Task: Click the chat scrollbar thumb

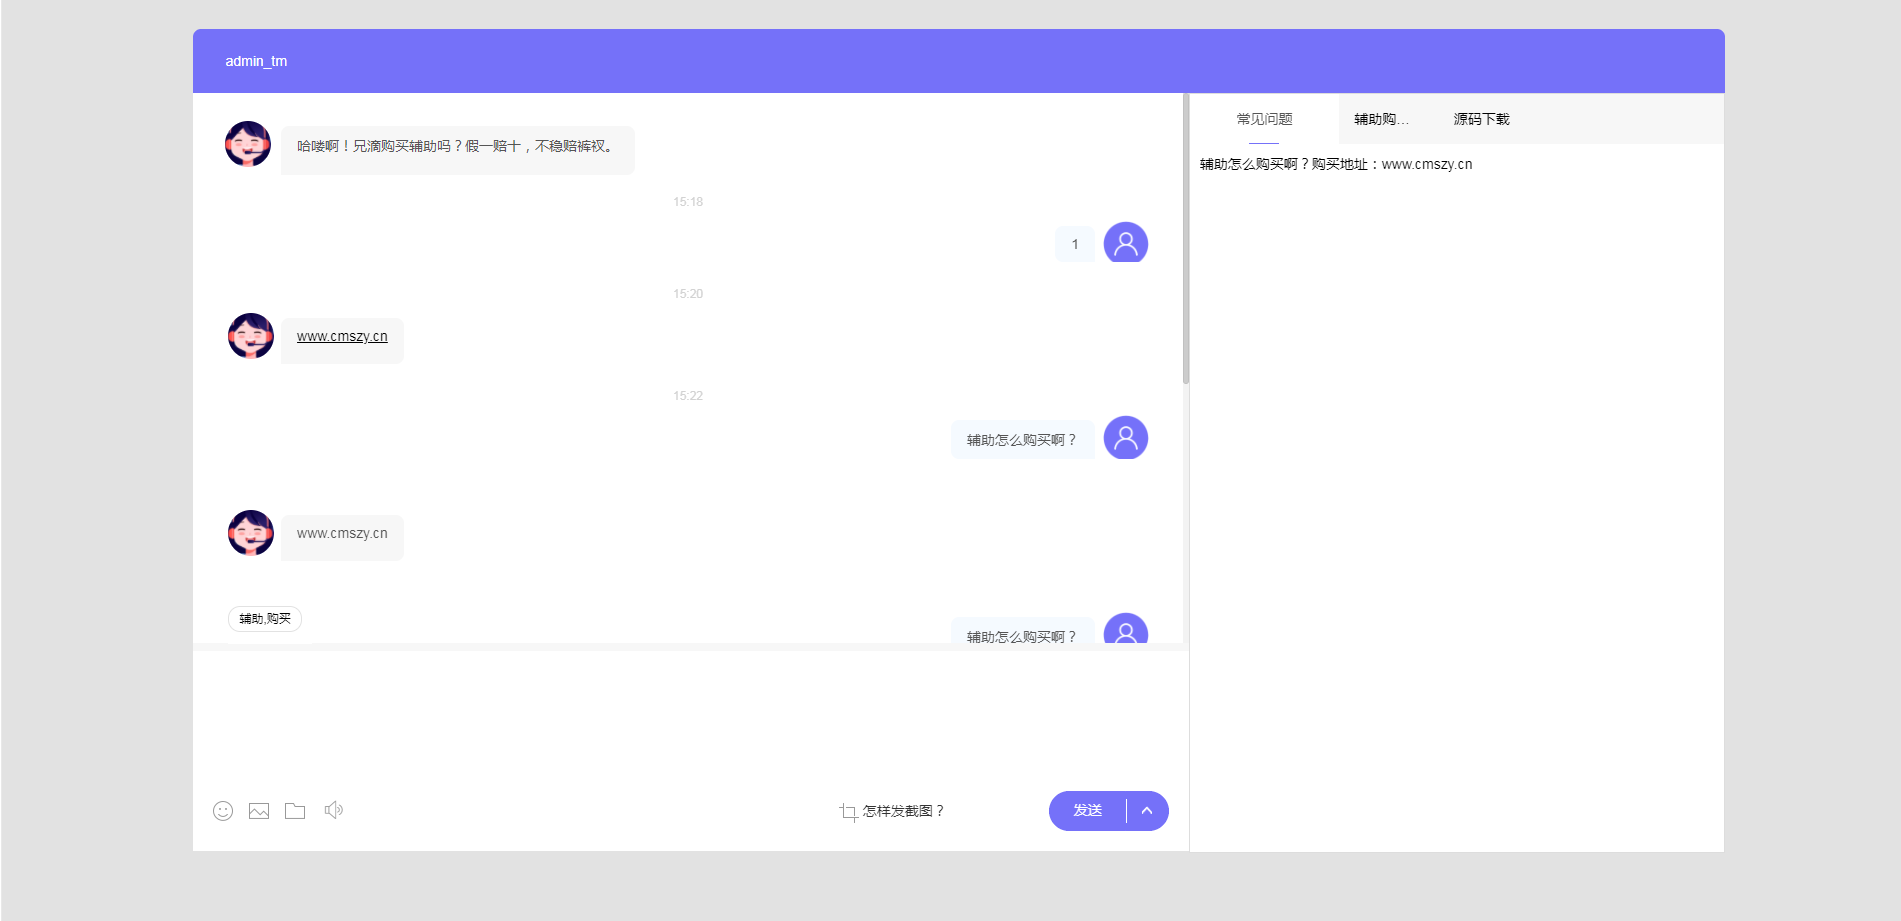Action: [x=1186, y=239]
